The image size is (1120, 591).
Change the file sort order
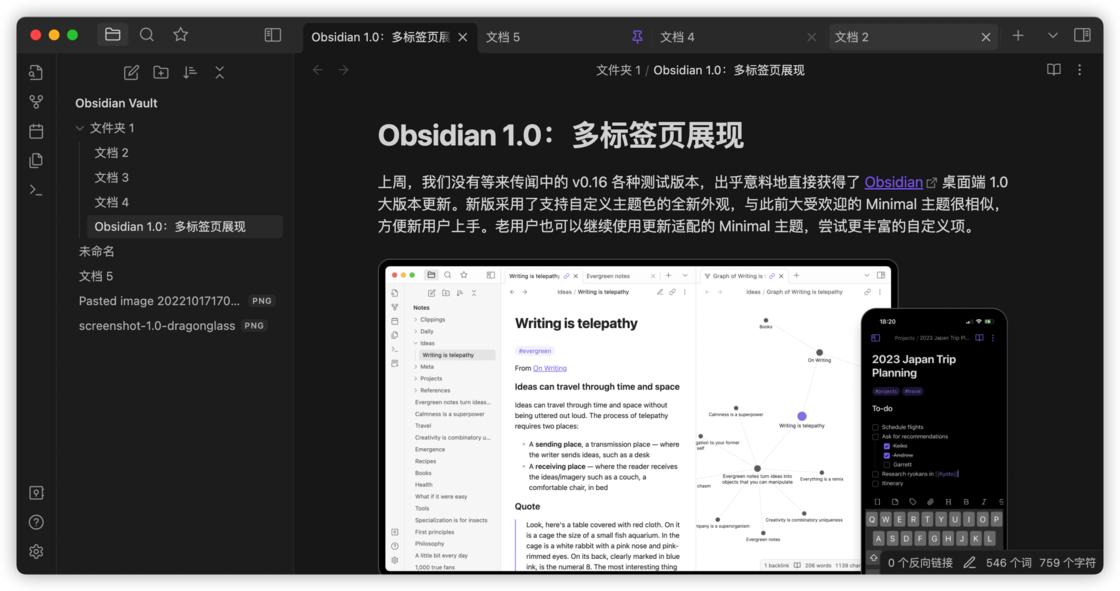(190, 72)
